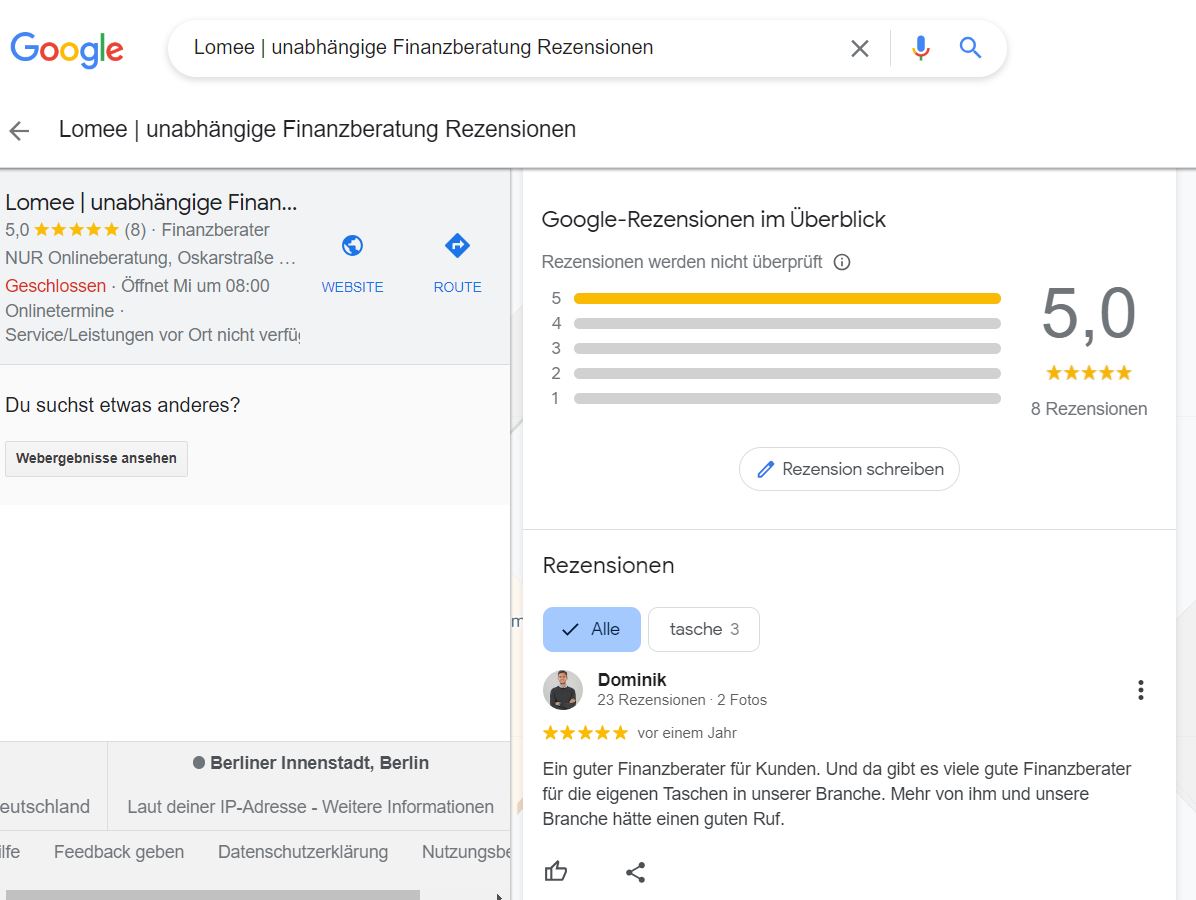Screen dimensions: 1196x900
Task: Click 'Geschlossen' status text
Action: click(56, 286)
